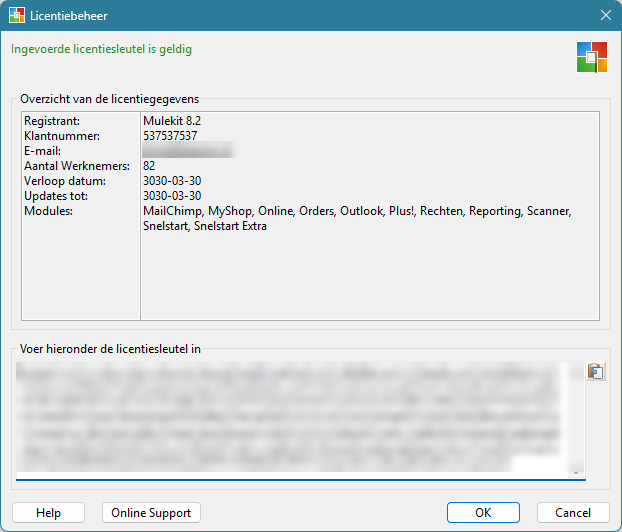
Task: Click the 'Aantal Werknemers:' label
Action: tap(77, 166)
